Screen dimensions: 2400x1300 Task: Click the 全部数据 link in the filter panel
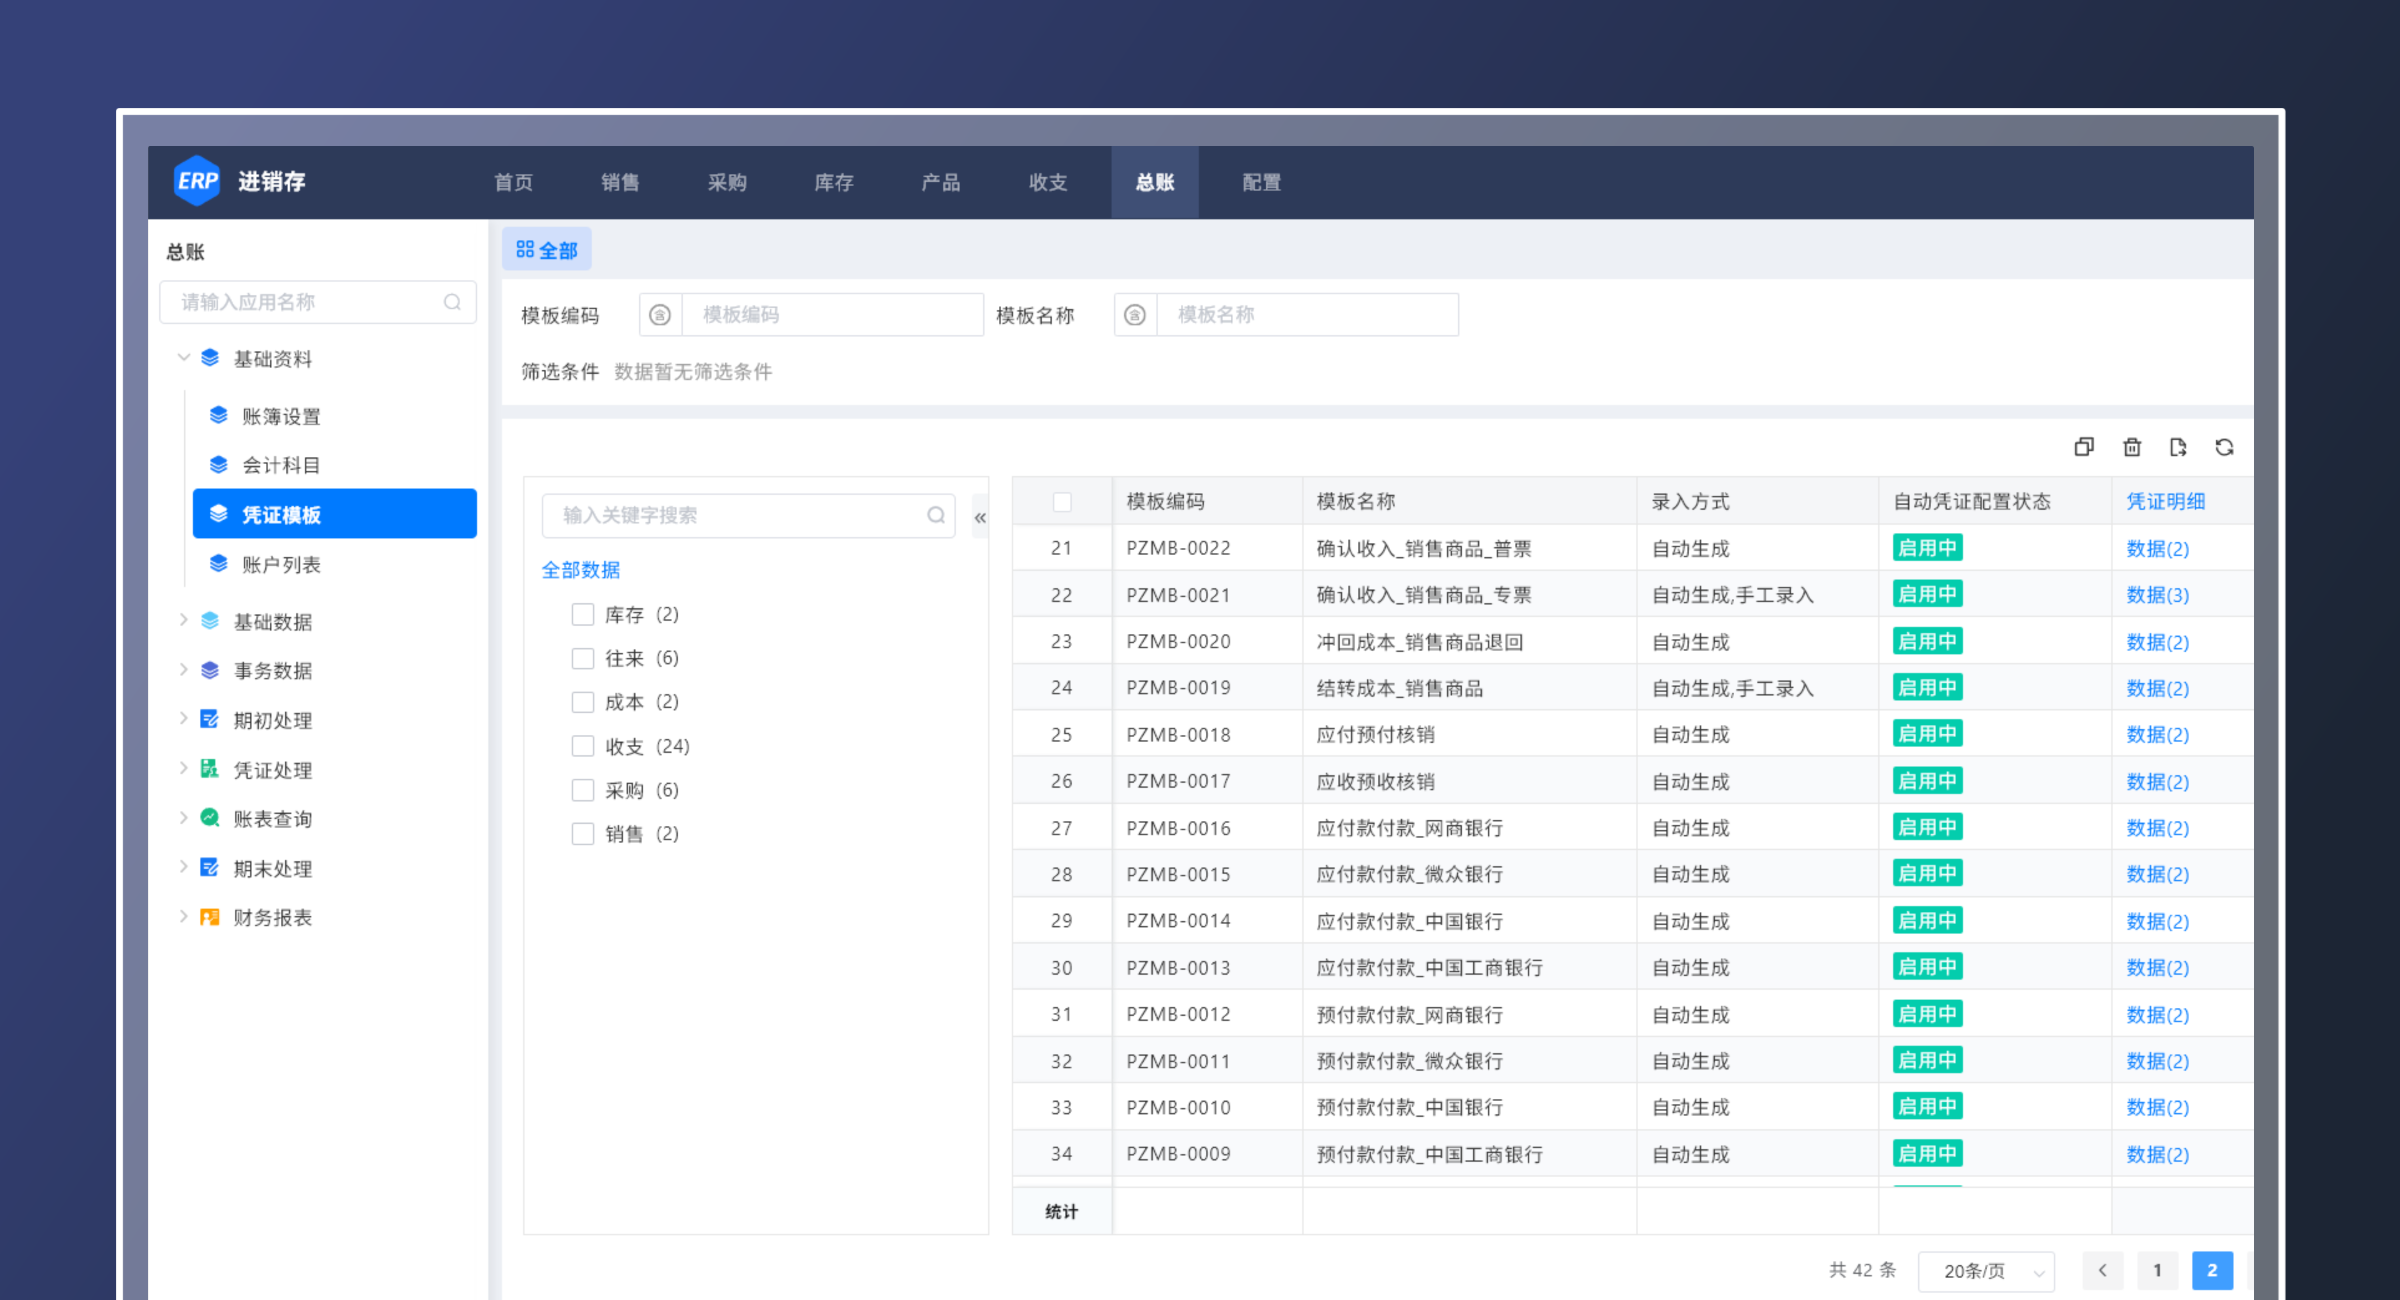tap(580, 570)
